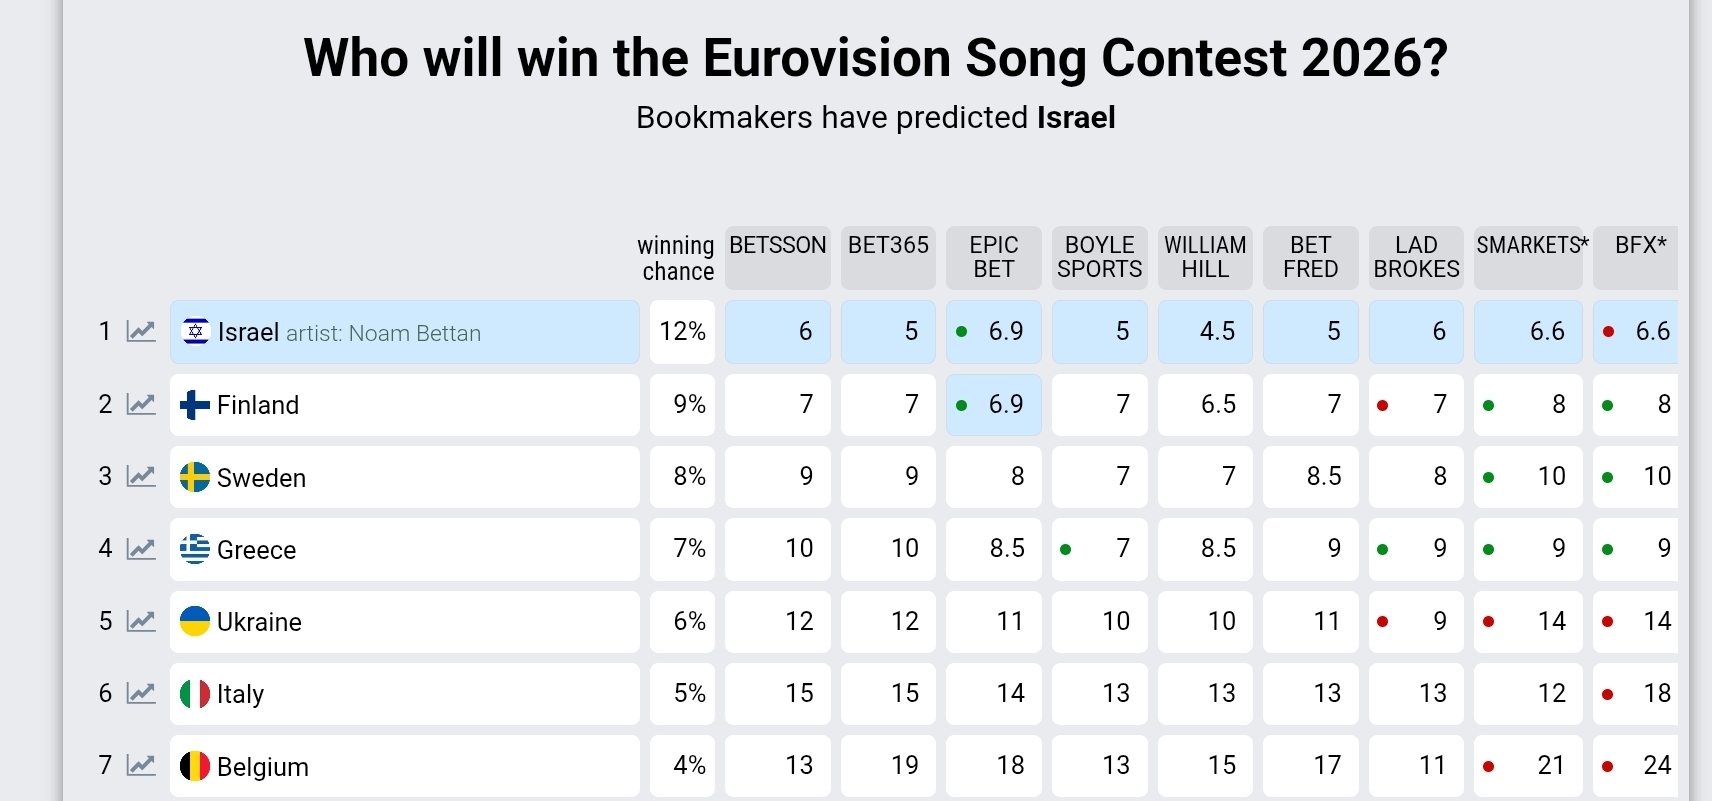Show the odds history graph for Greece

pyautogui.click(x=141, y=549)
